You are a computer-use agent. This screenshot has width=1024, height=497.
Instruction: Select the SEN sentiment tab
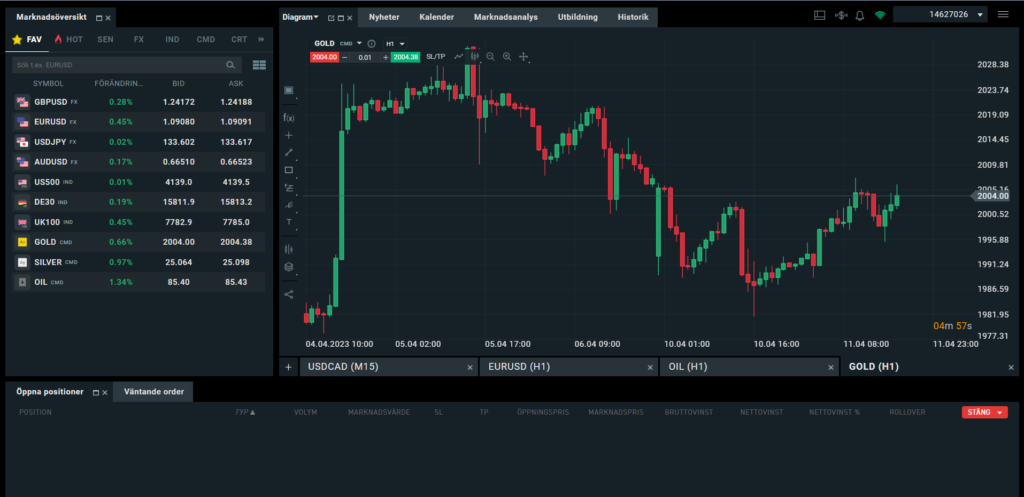click(105, 39)
